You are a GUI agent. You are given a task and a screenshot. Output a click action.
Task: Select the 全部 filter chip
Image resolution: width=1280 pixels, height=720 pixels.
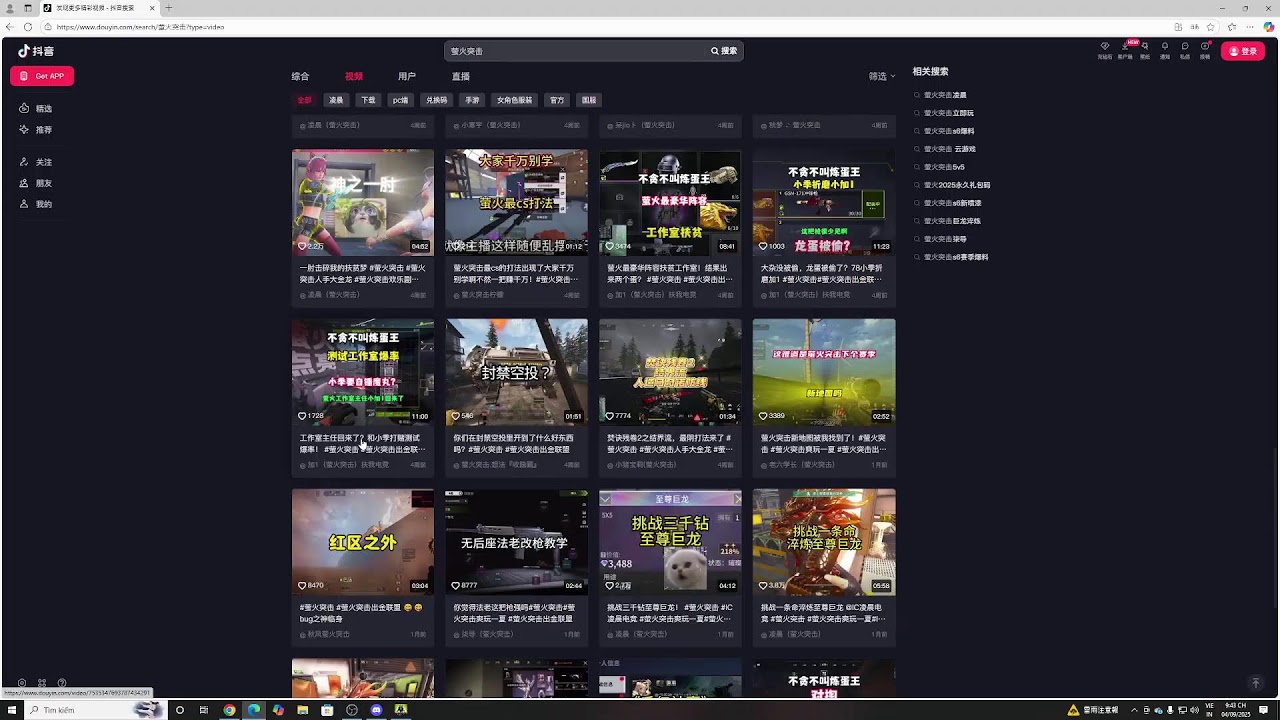click(304, 100)
